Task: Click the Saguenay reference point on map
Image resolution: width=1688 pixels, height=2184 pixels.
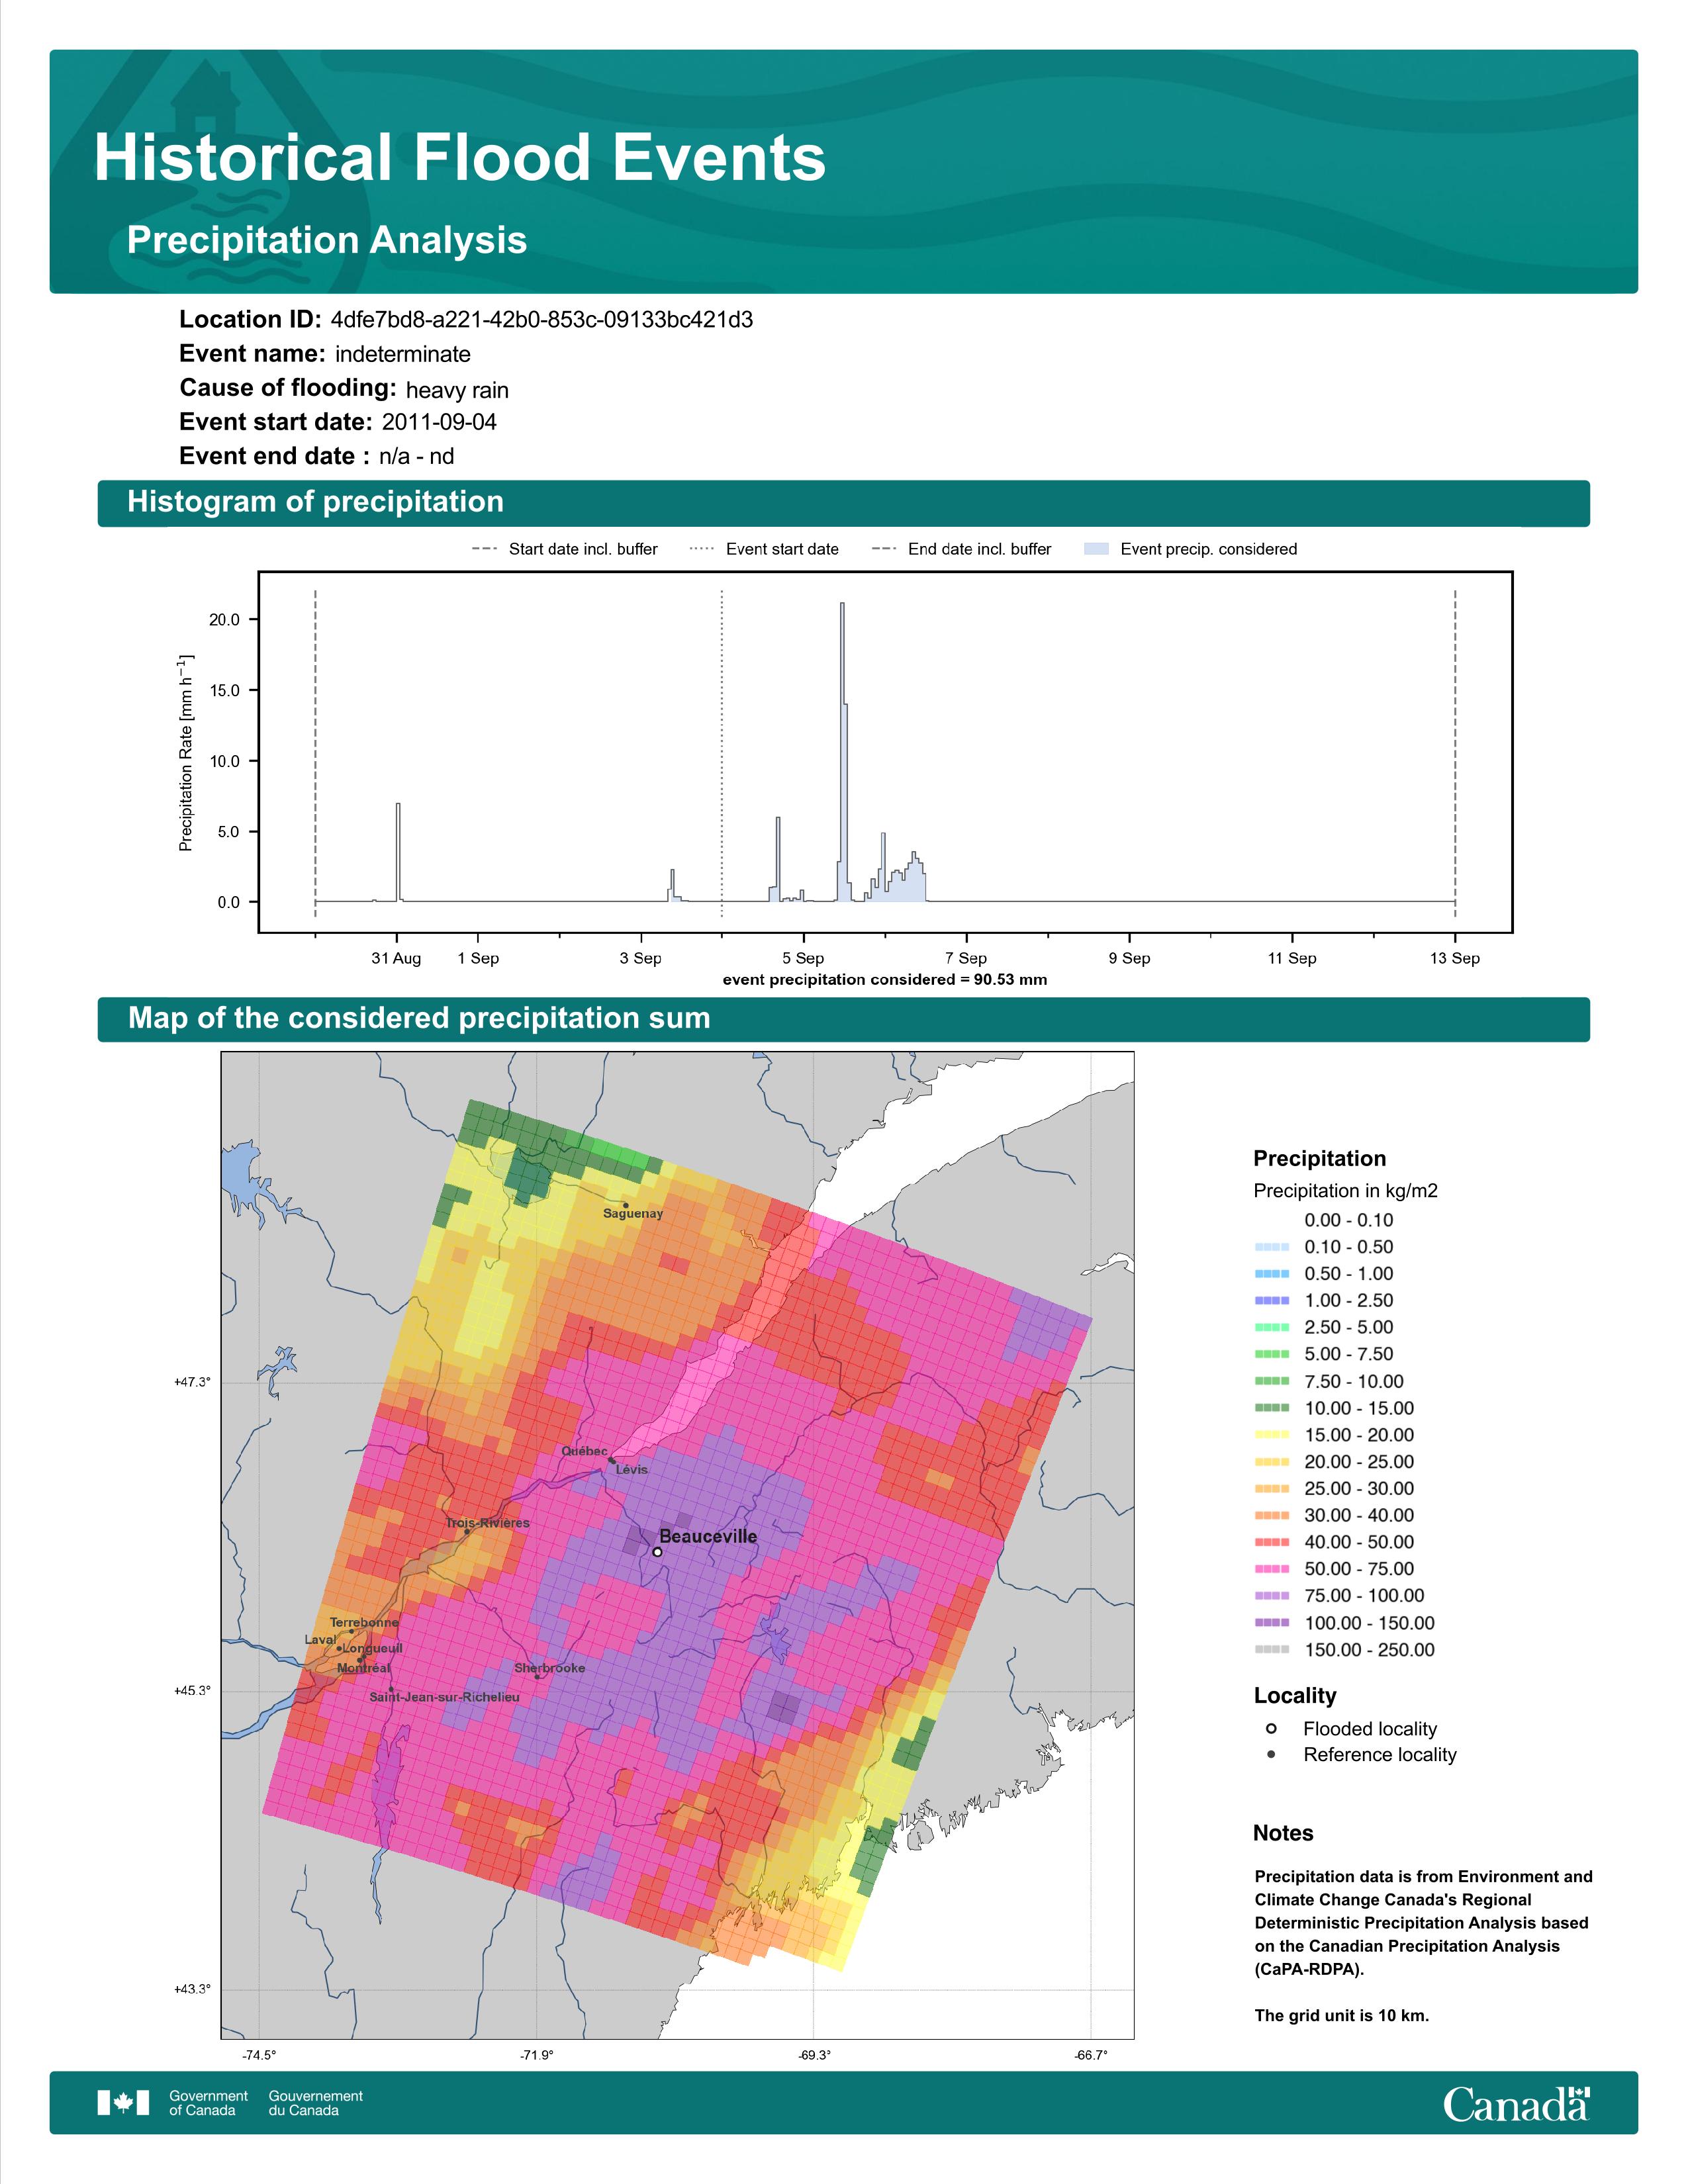Action: pos(626,1205)
